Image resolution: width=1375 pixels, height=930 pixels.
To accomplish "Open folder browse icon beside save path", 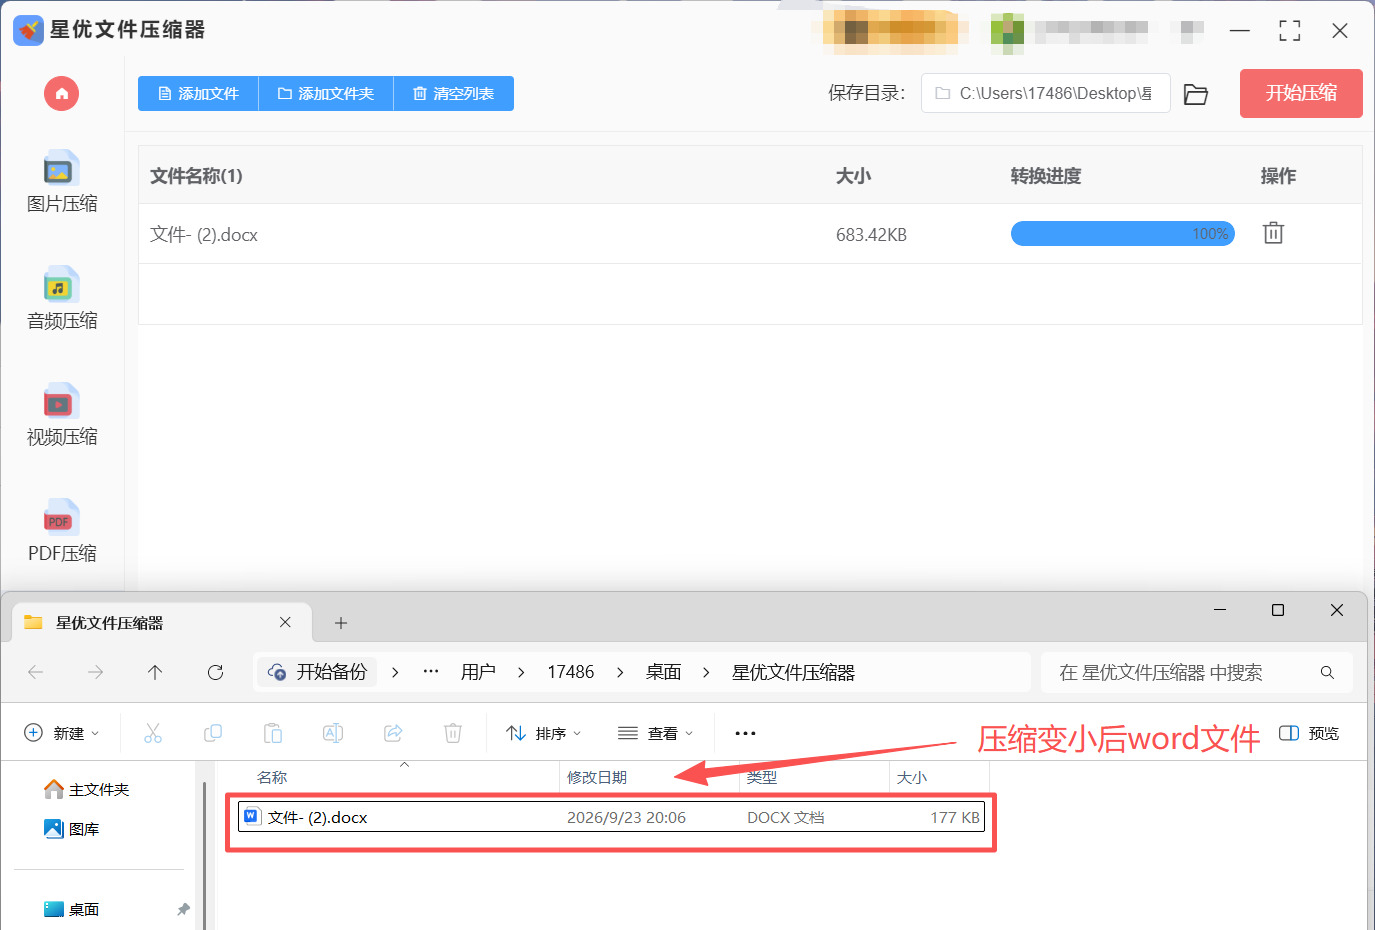I will [1196, 94].
